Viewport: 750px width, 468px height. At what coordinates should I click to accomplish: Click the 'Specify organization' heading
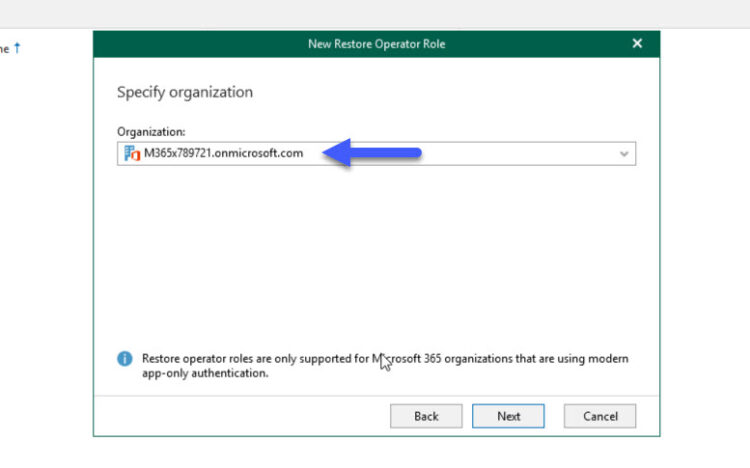185,92
